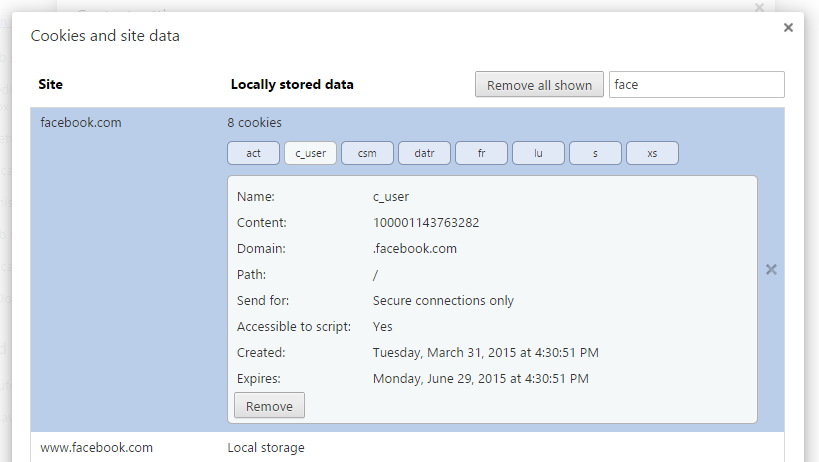Select the act cookie chip
Viewport: 819px width, 462px height.
(x=253, y=153)
